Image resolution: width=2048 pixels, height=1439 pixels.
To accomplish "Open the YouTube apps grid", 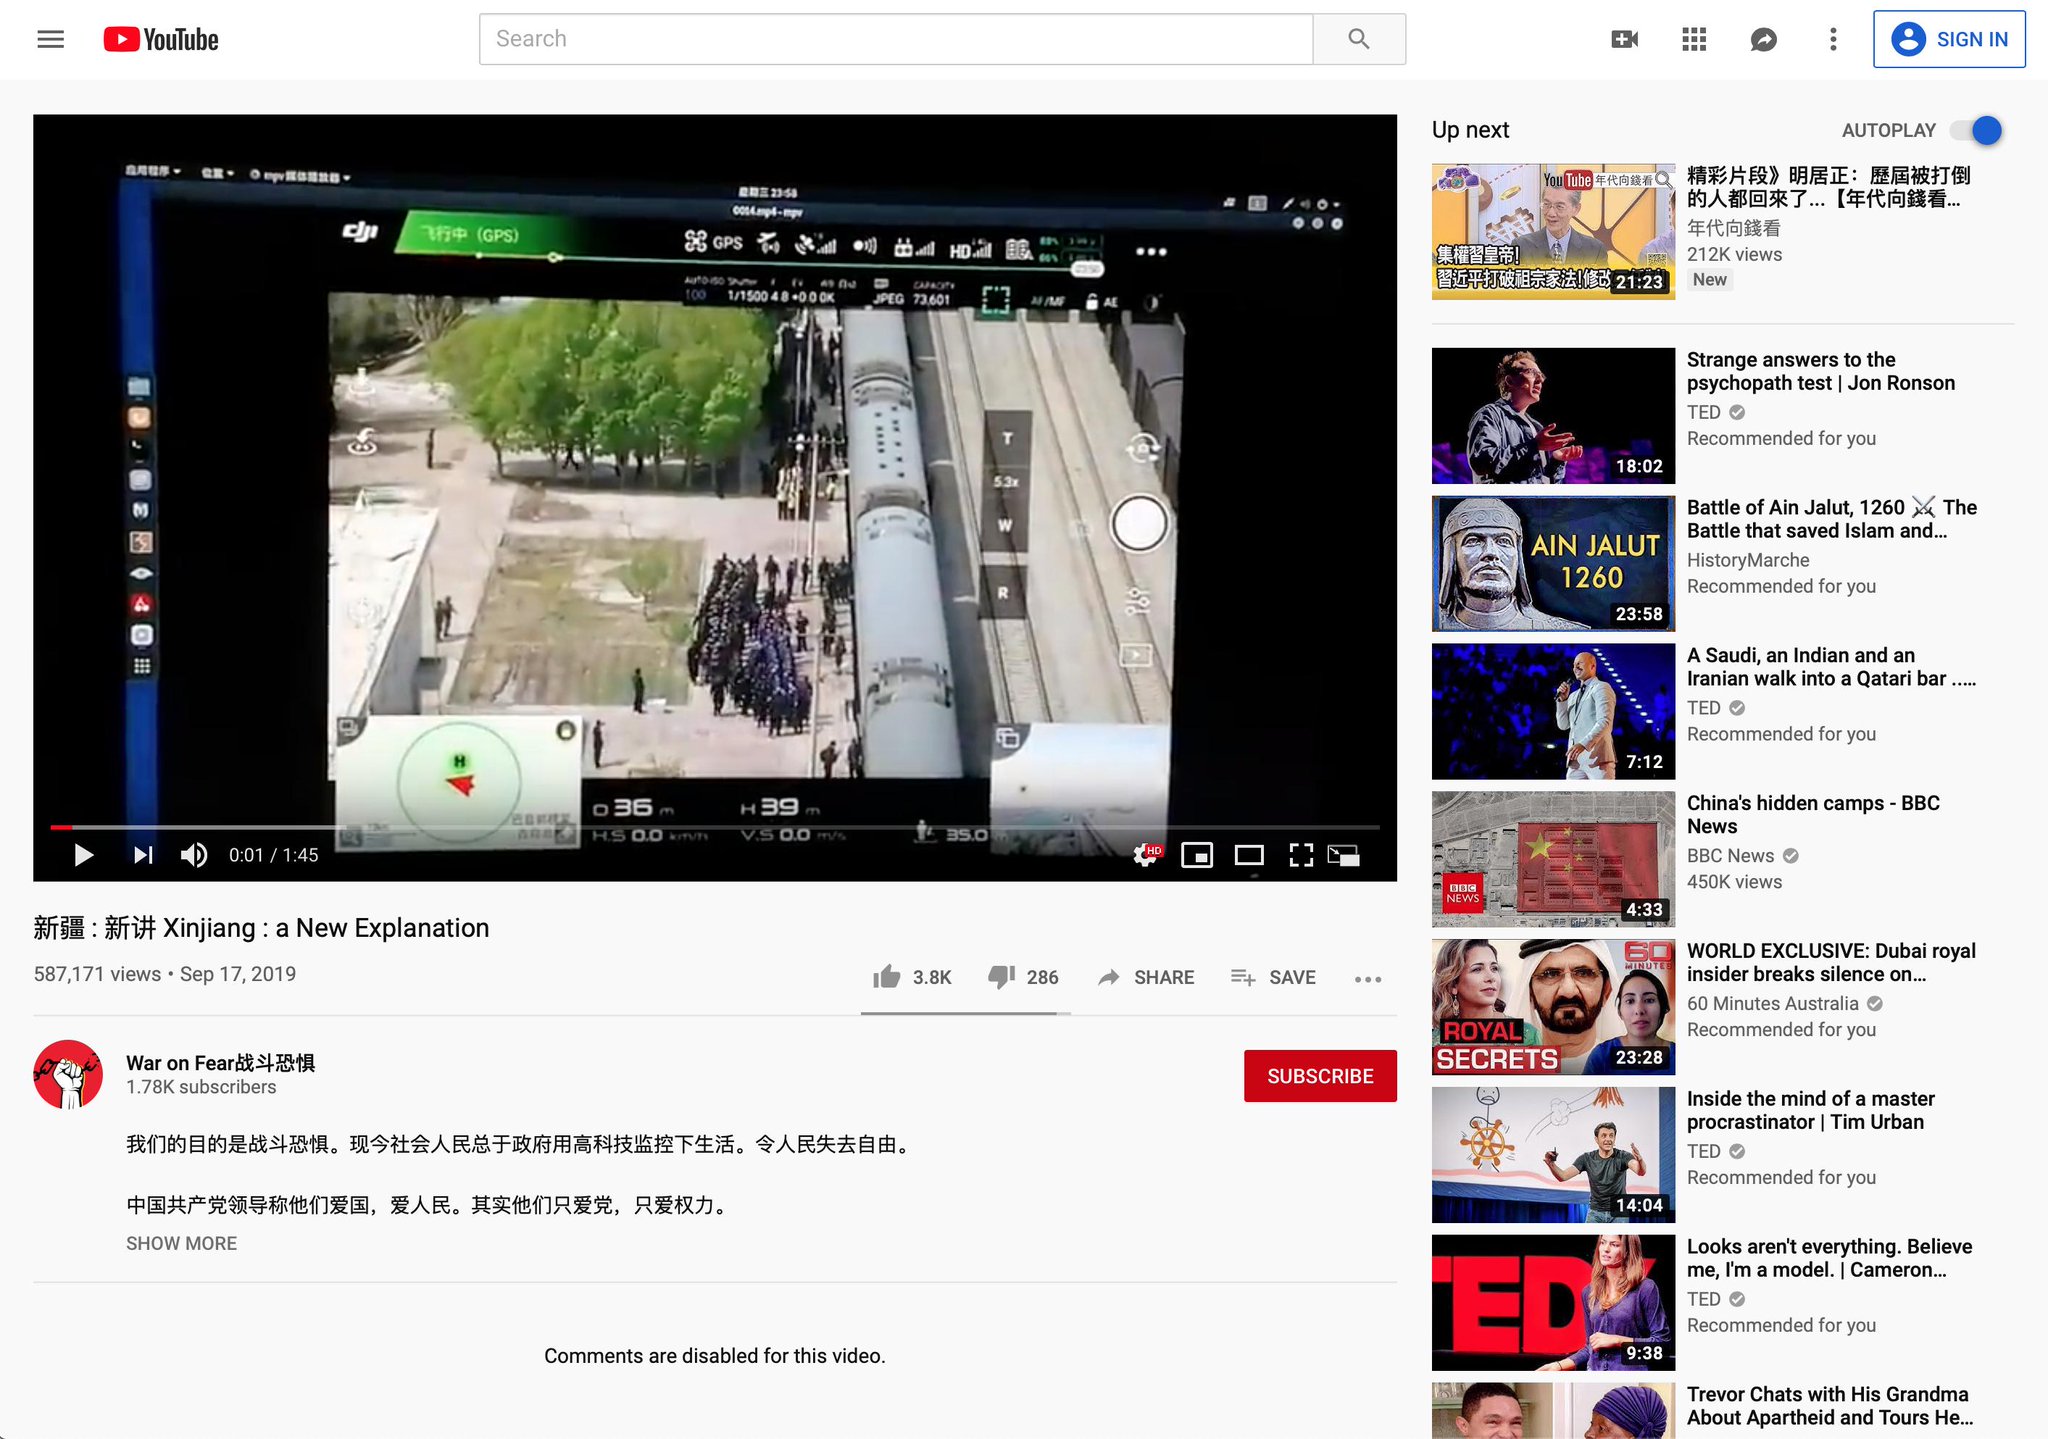I will point(1694,39).
